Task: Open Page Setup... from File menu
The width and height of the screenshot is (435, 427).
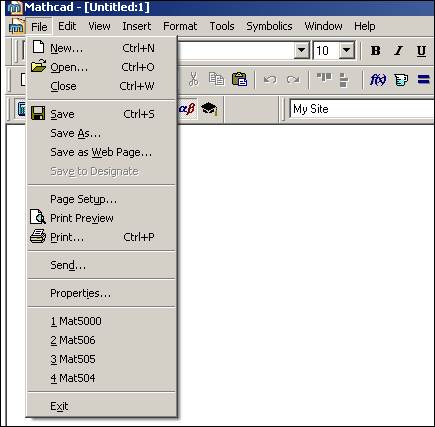Action: 101,199
